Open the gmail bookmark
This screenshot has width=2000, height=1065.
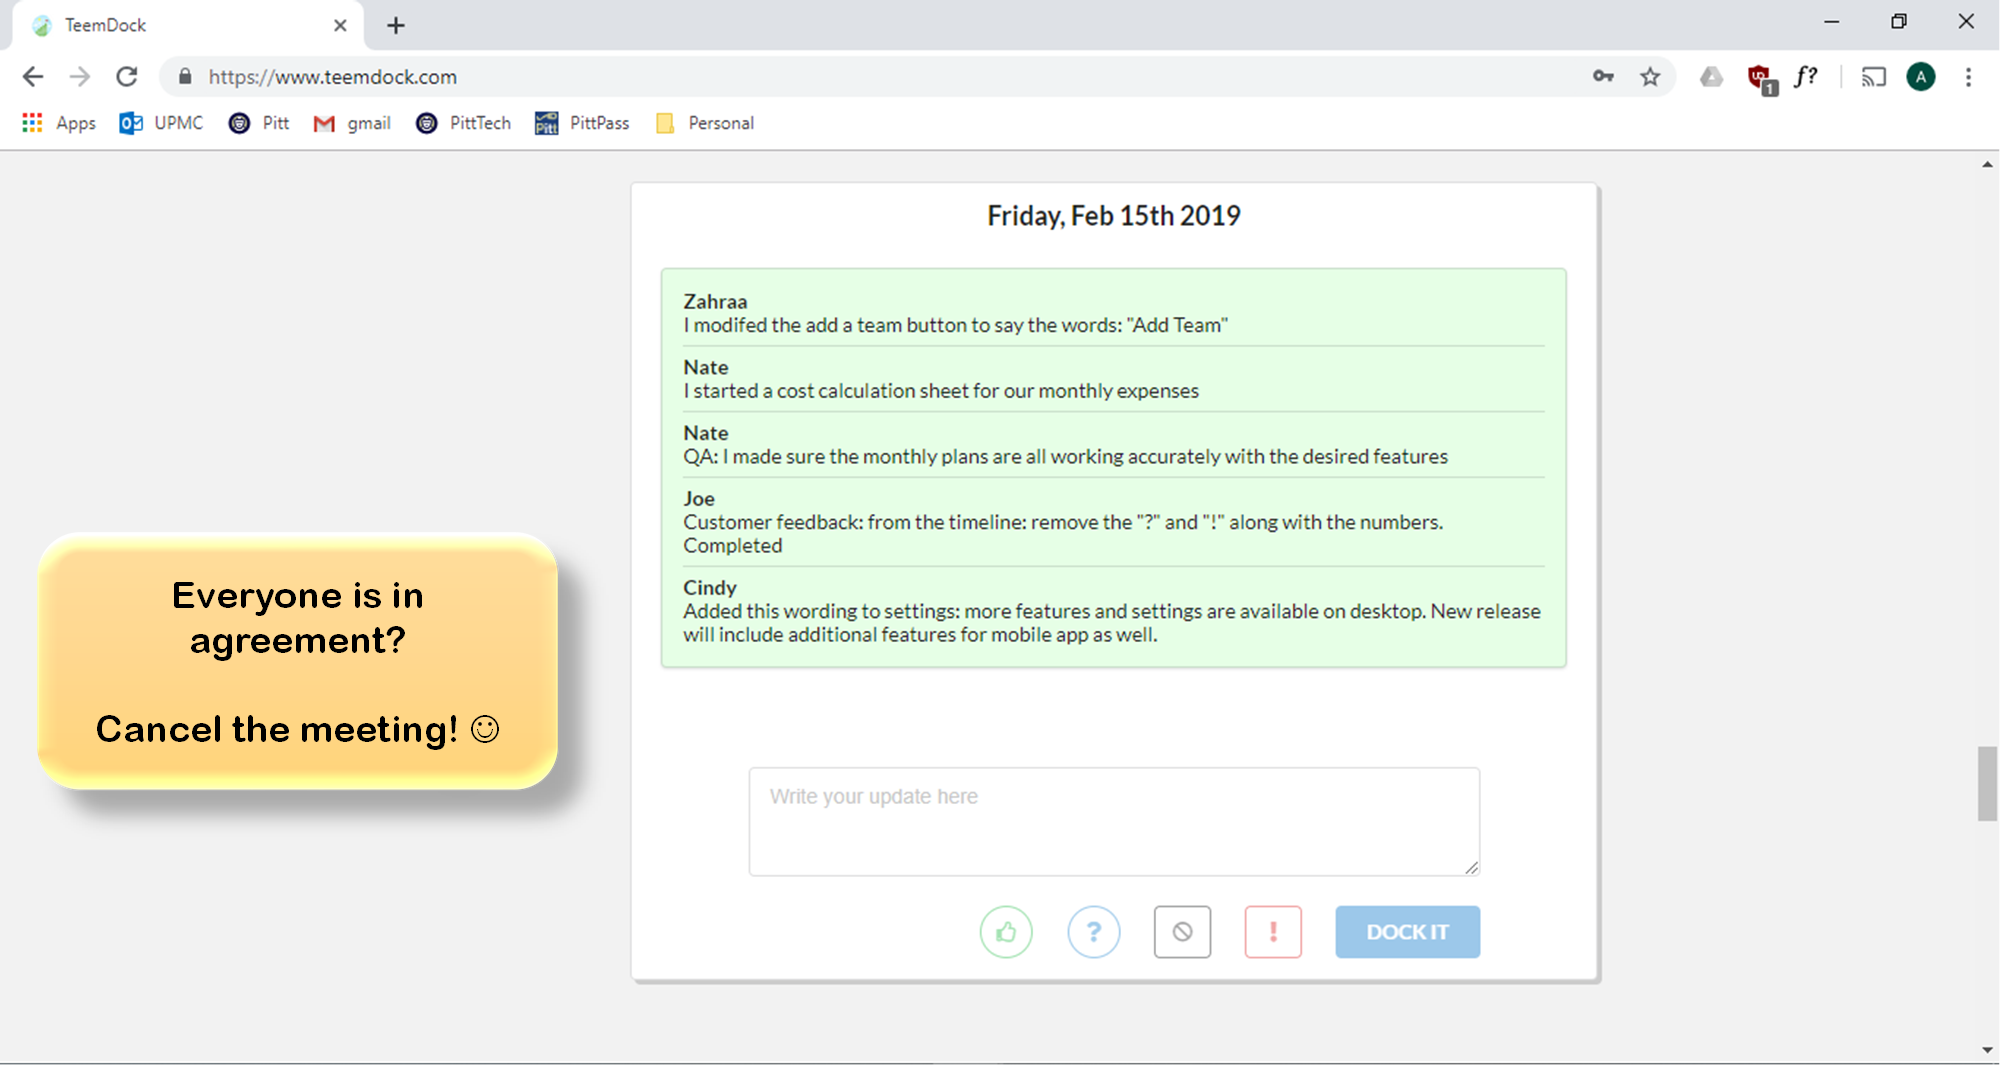tap(352, 123)
